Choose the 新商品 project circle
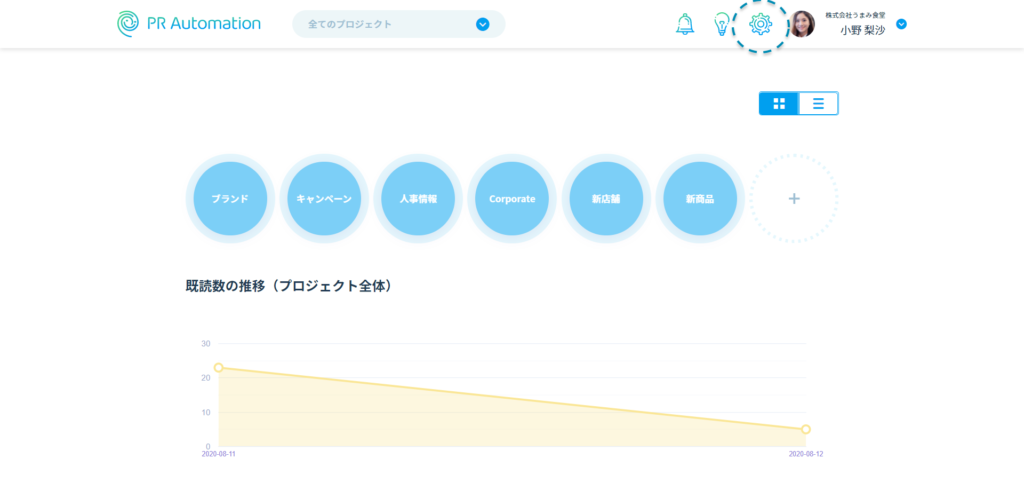This screenshot has height=482, width=1024. point(700,198)
